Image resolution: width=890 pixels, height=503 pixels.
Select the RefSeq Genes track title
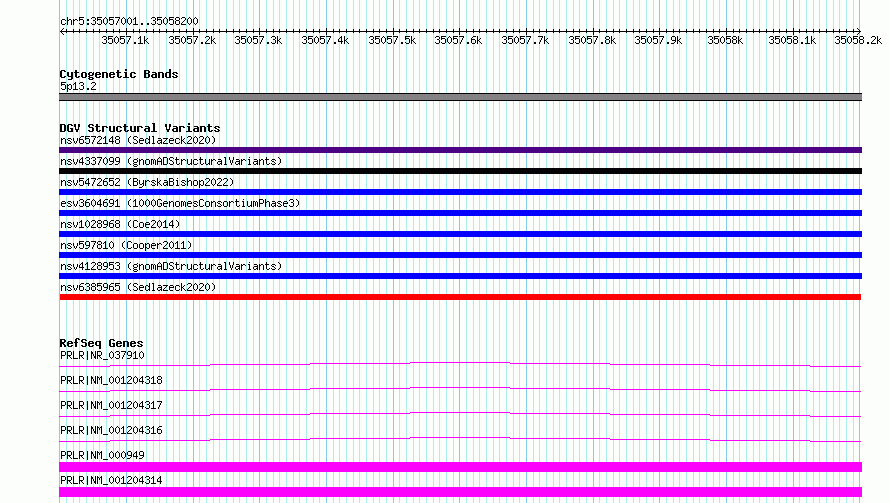click(x=101, y=343)
